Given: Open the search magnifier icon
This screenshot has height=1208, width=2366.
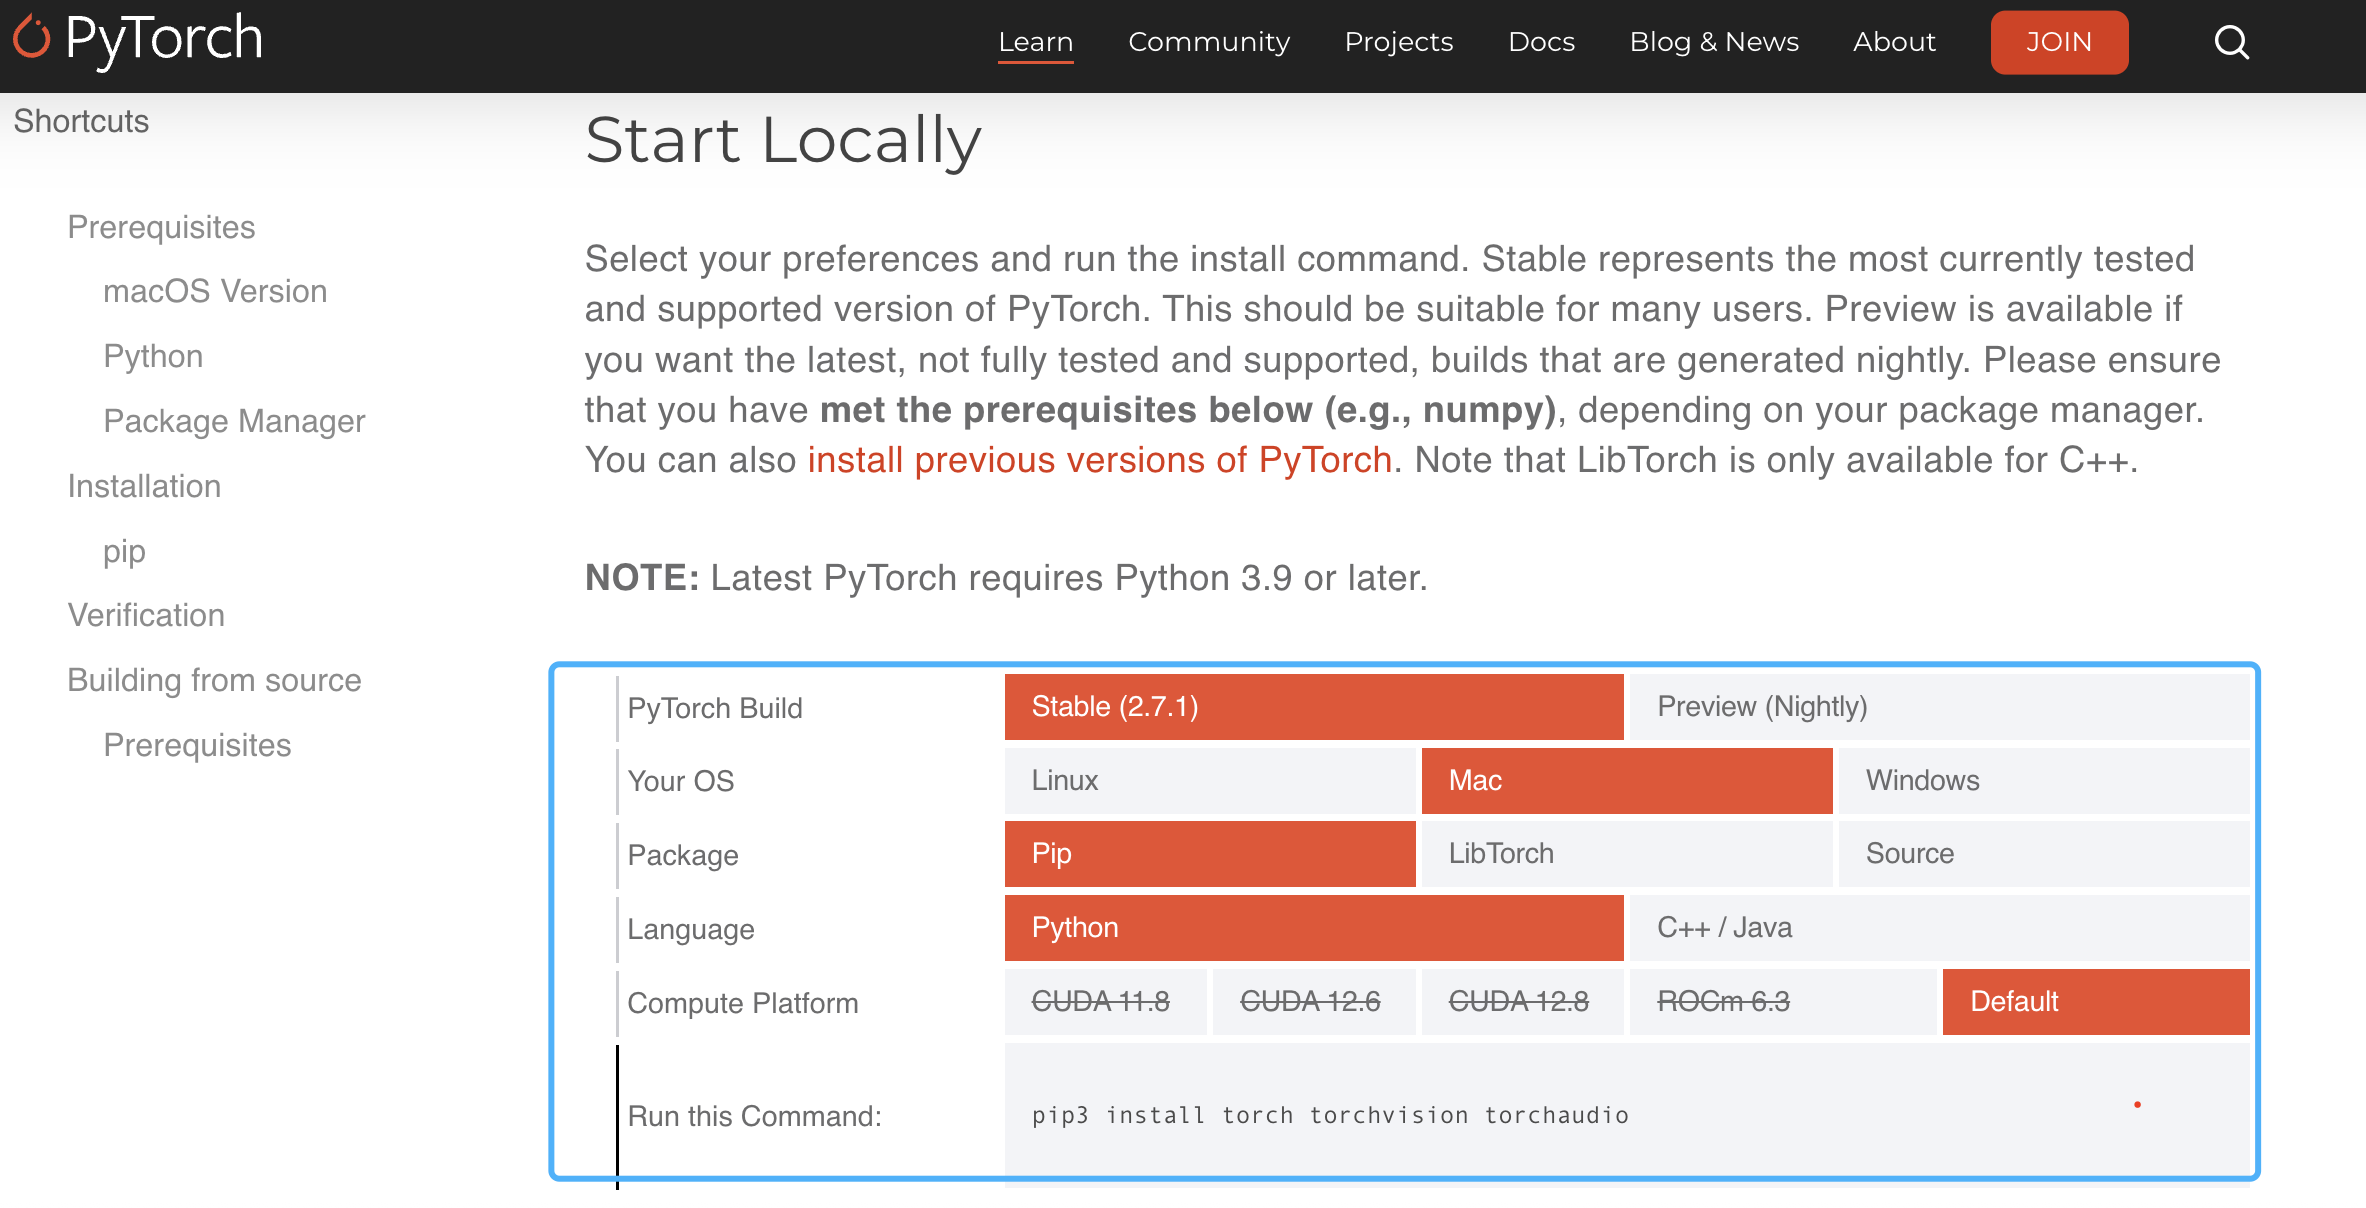Looking at the screenshot, I should click(2231, 42).
